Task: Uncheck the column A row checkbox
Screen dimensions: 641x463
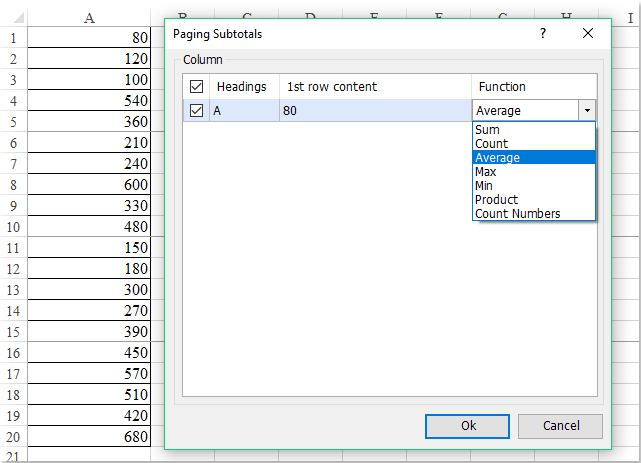Action: (196, 111)
